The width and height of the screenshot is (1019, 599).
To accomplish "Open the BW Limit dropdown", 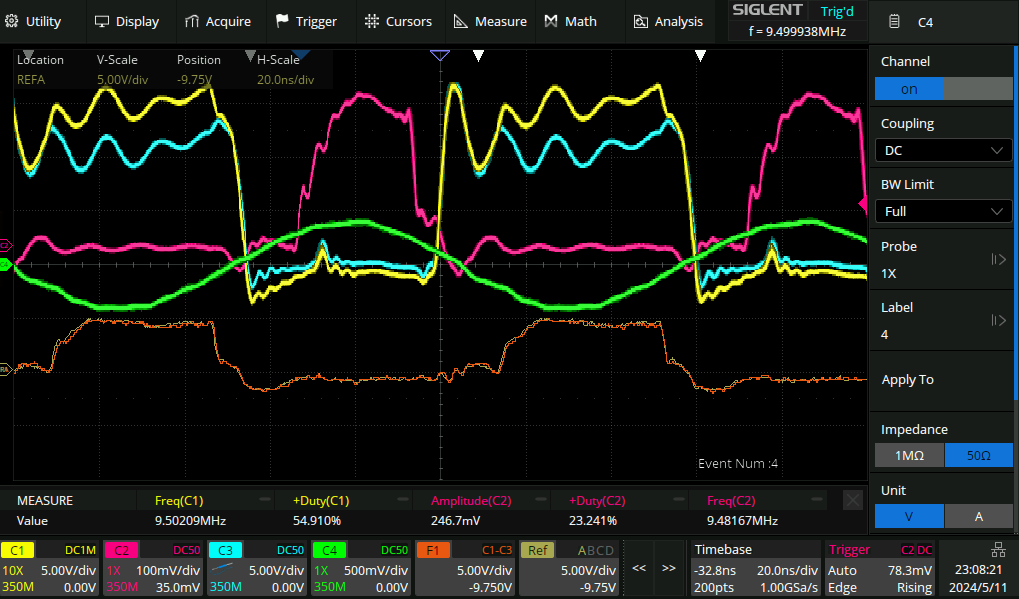I will pos(943,211).
